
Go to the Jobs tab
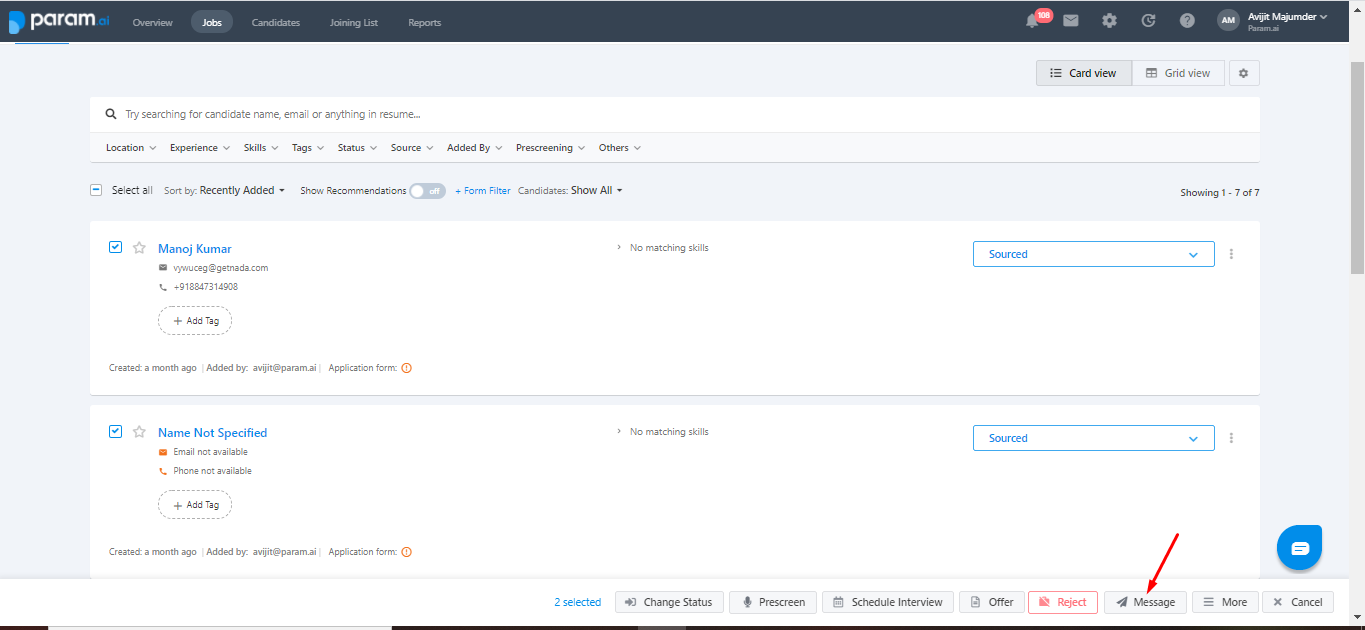tap(212, 22)
